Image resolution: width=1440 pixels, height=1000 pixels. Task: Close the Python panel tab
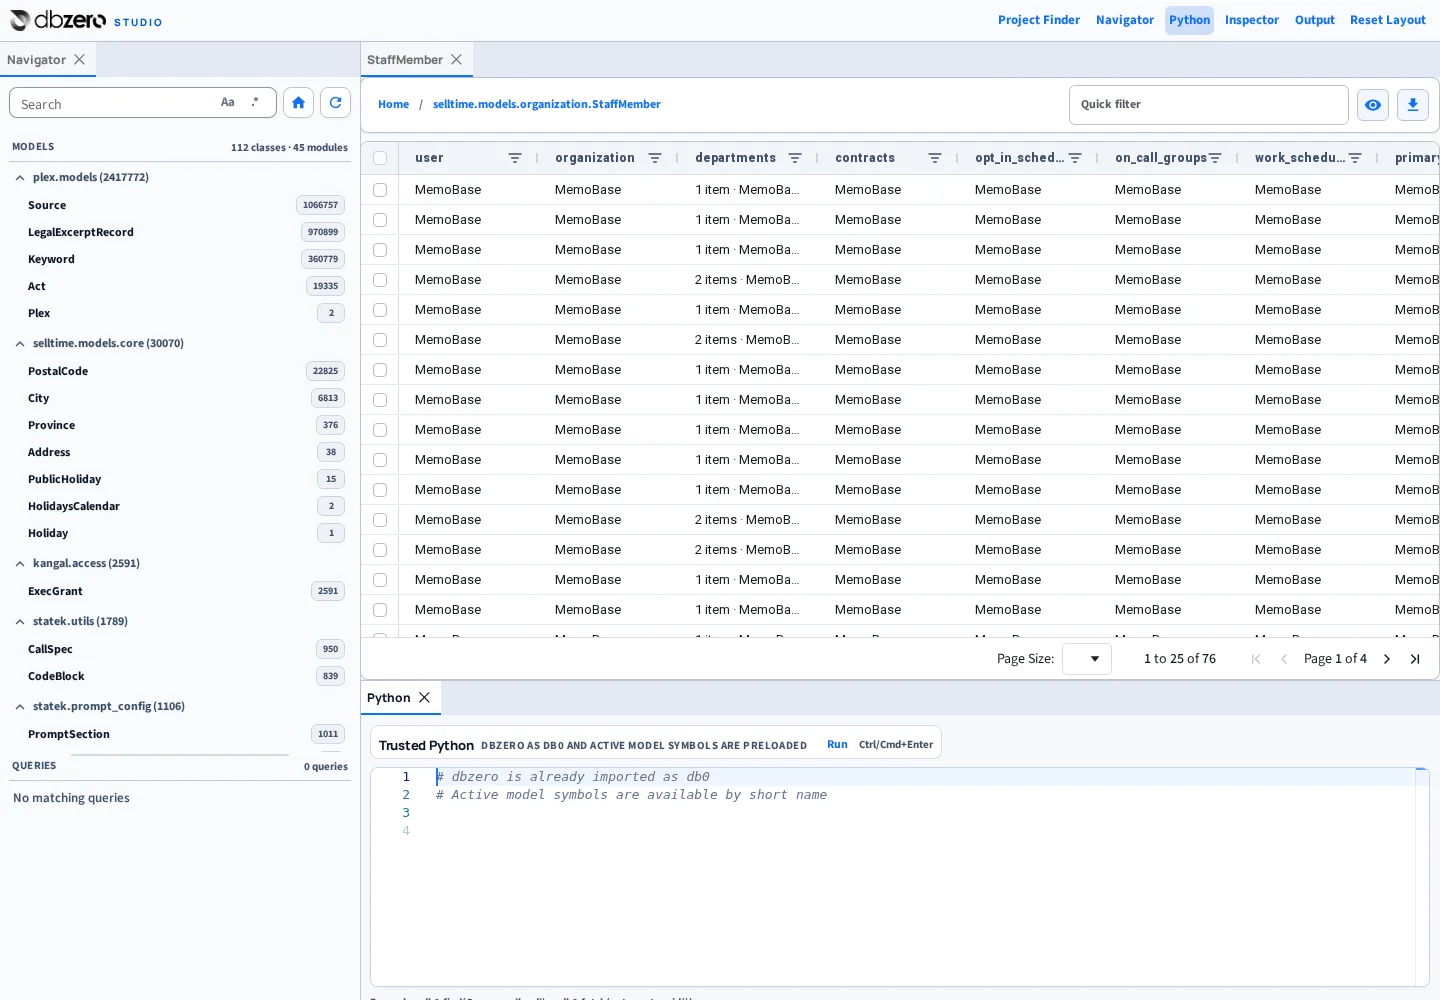(424, 698)
